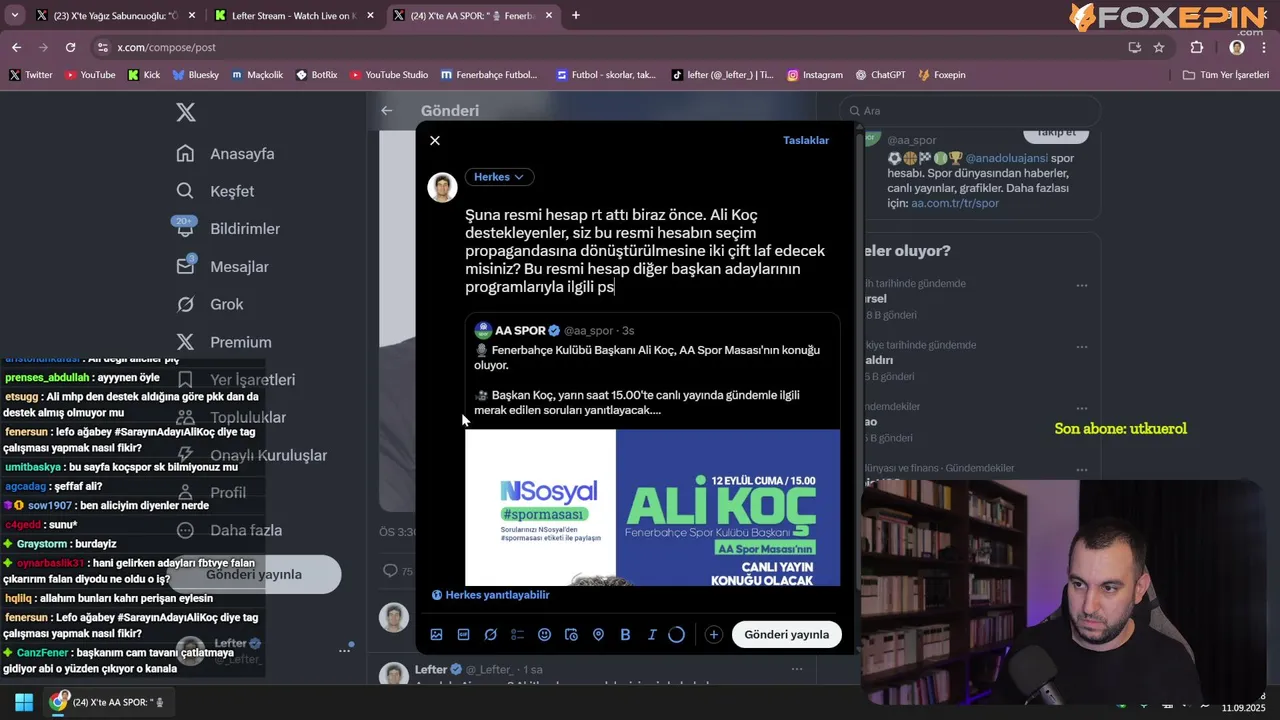Open X logo home in sidebar

pos(186,112)
